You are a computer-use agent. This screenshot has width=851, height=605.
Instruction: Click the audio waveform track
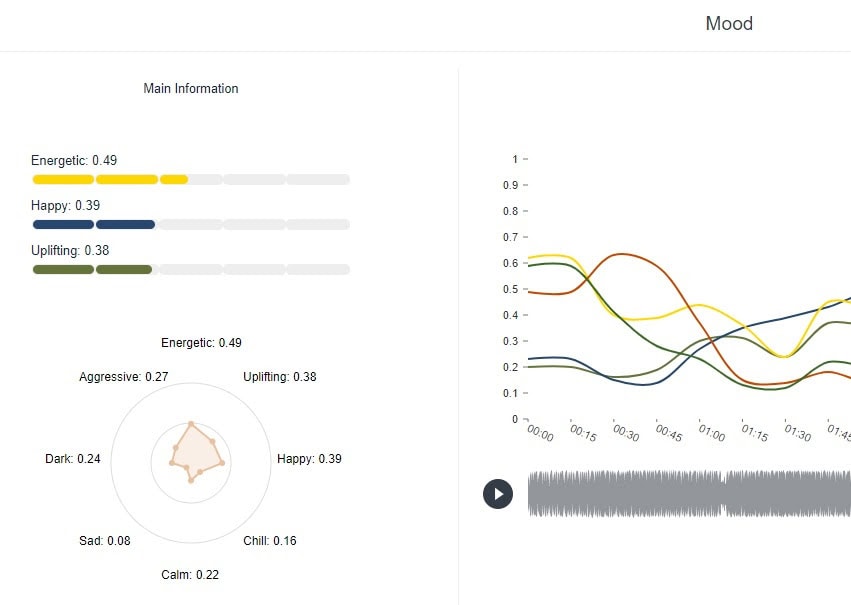[688, 493]
